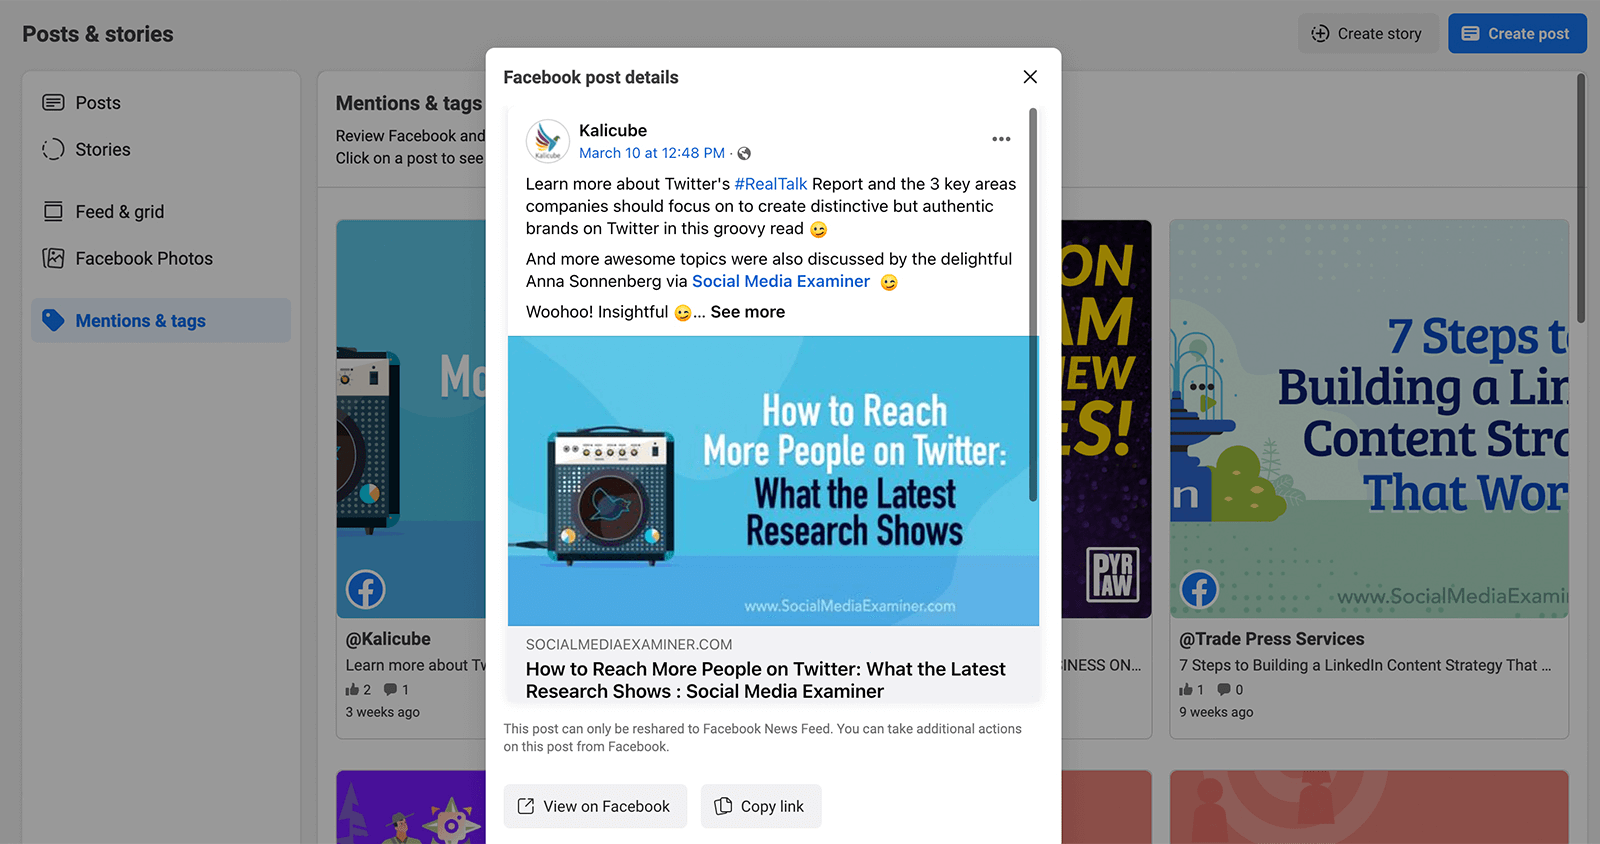The image size is (1600, 844).
Task: Open the How to Reach More People article title
Action: (x=766, y=680)
